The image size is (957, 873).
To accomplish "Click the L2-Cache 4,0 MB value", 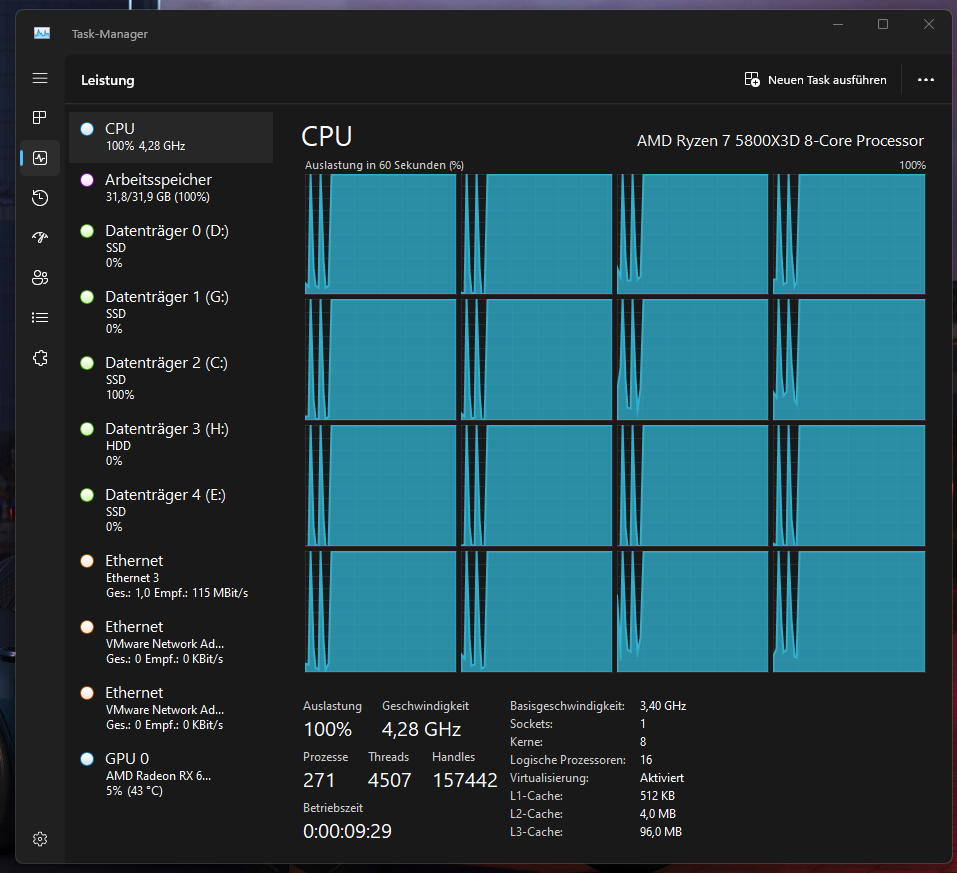I will tap(657, 814).
